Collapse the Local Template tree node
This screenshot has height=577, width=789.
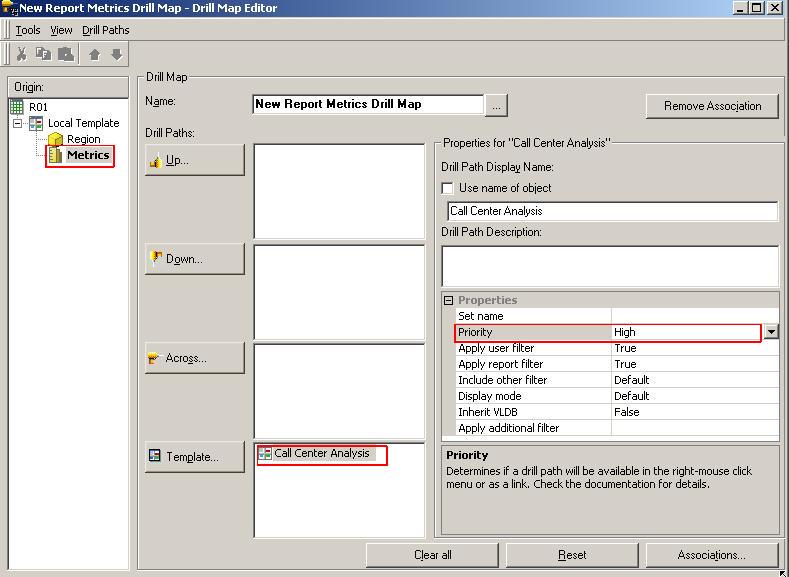click(18, 123)
